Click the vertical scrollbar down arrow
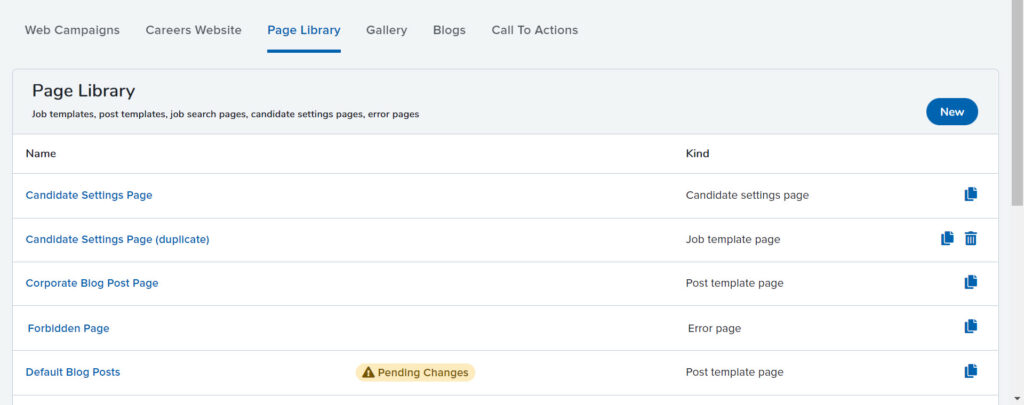Image resolution: width=1024 pixels, height=405 pixels. coord(1017,398)
